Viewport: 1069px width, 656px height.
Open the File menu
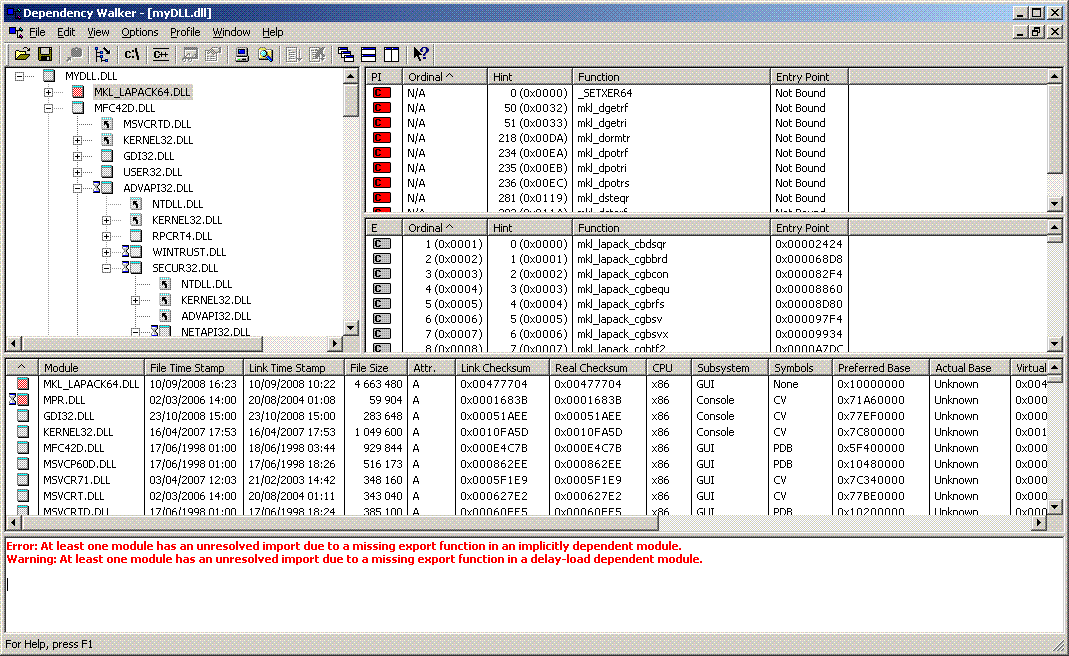37,32
